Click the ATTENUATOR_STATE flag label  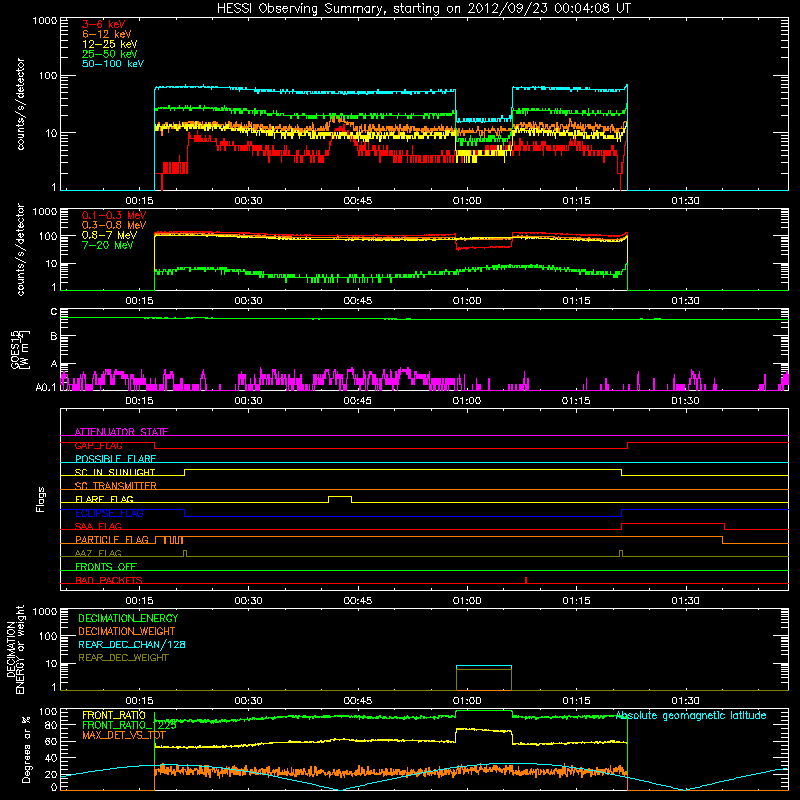pyautogui.click(x=121, y=432)
